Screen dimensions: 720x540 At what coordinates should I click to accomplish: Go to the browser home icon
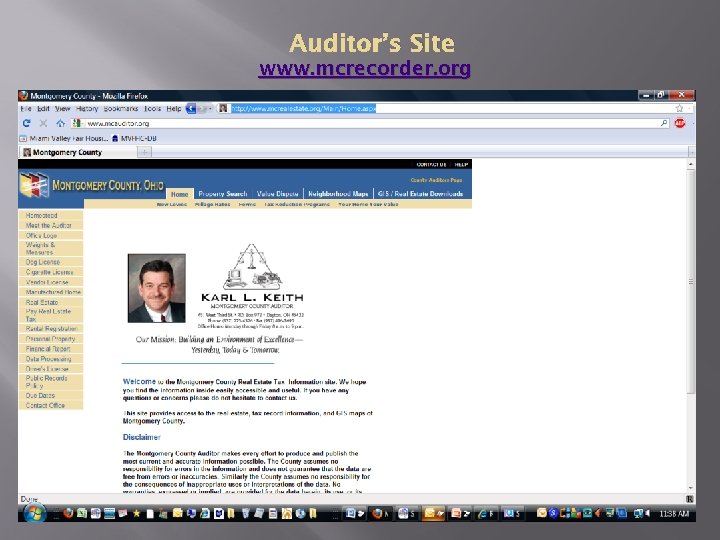pos(60,123)
